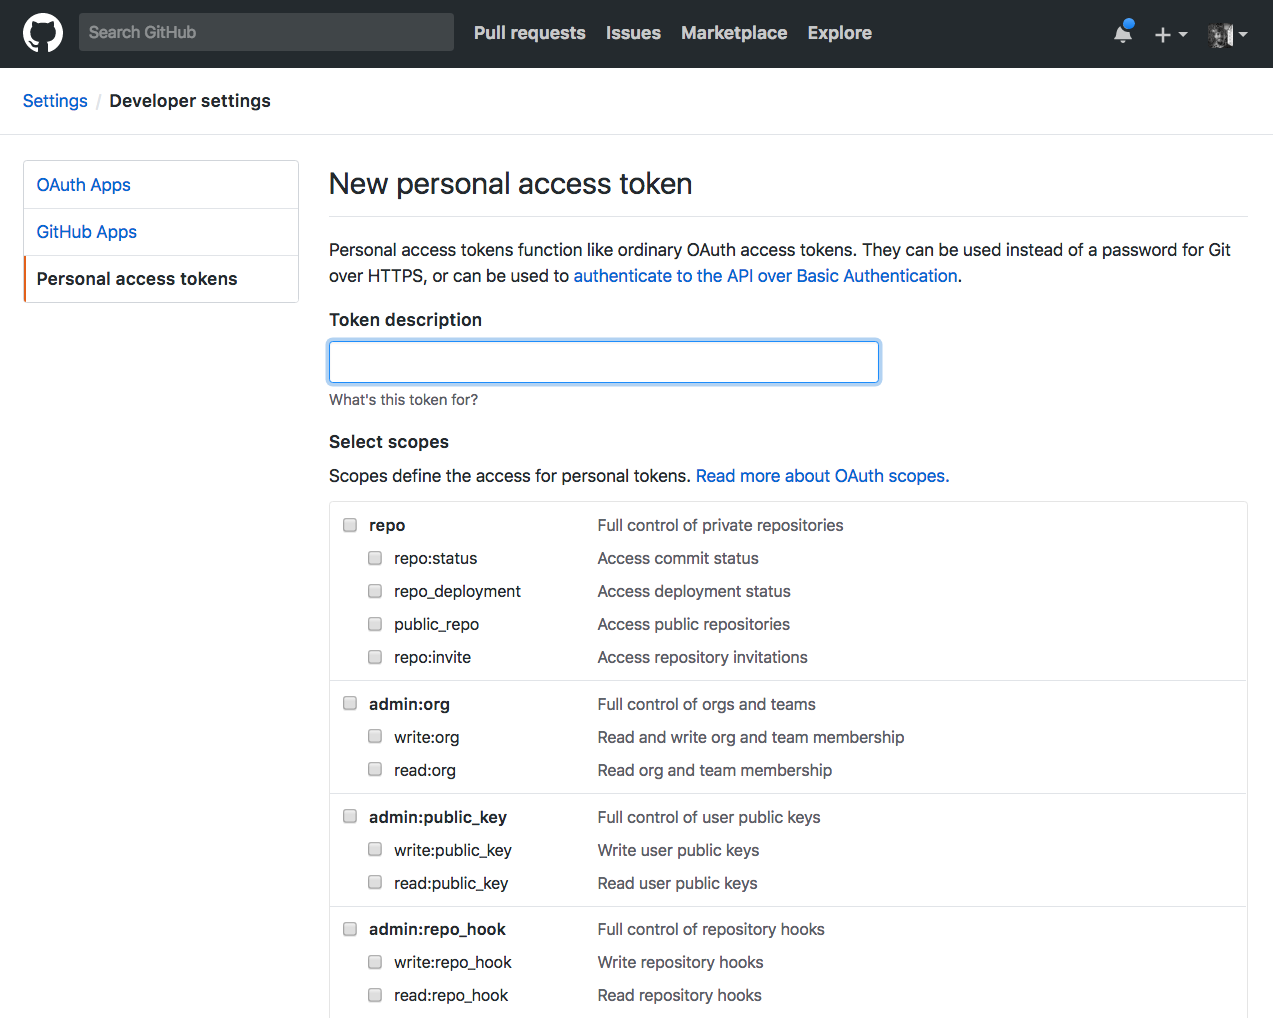Follow the Read more about OAuth scopes link
Image resolution: width=1273 pixels, height=1018 pixels.
coord(821,475)
